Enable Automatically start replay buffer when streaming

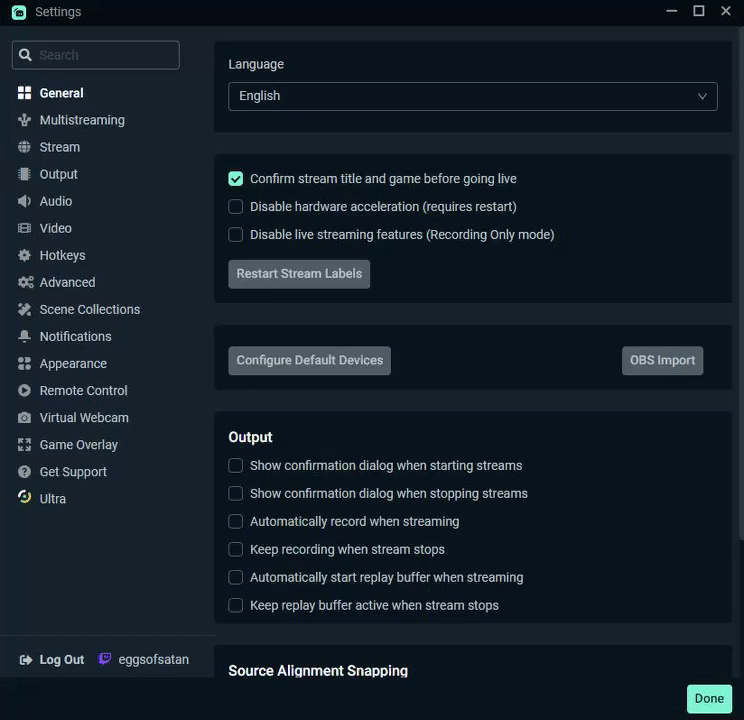pyautogui.click(x=235, y=578)
